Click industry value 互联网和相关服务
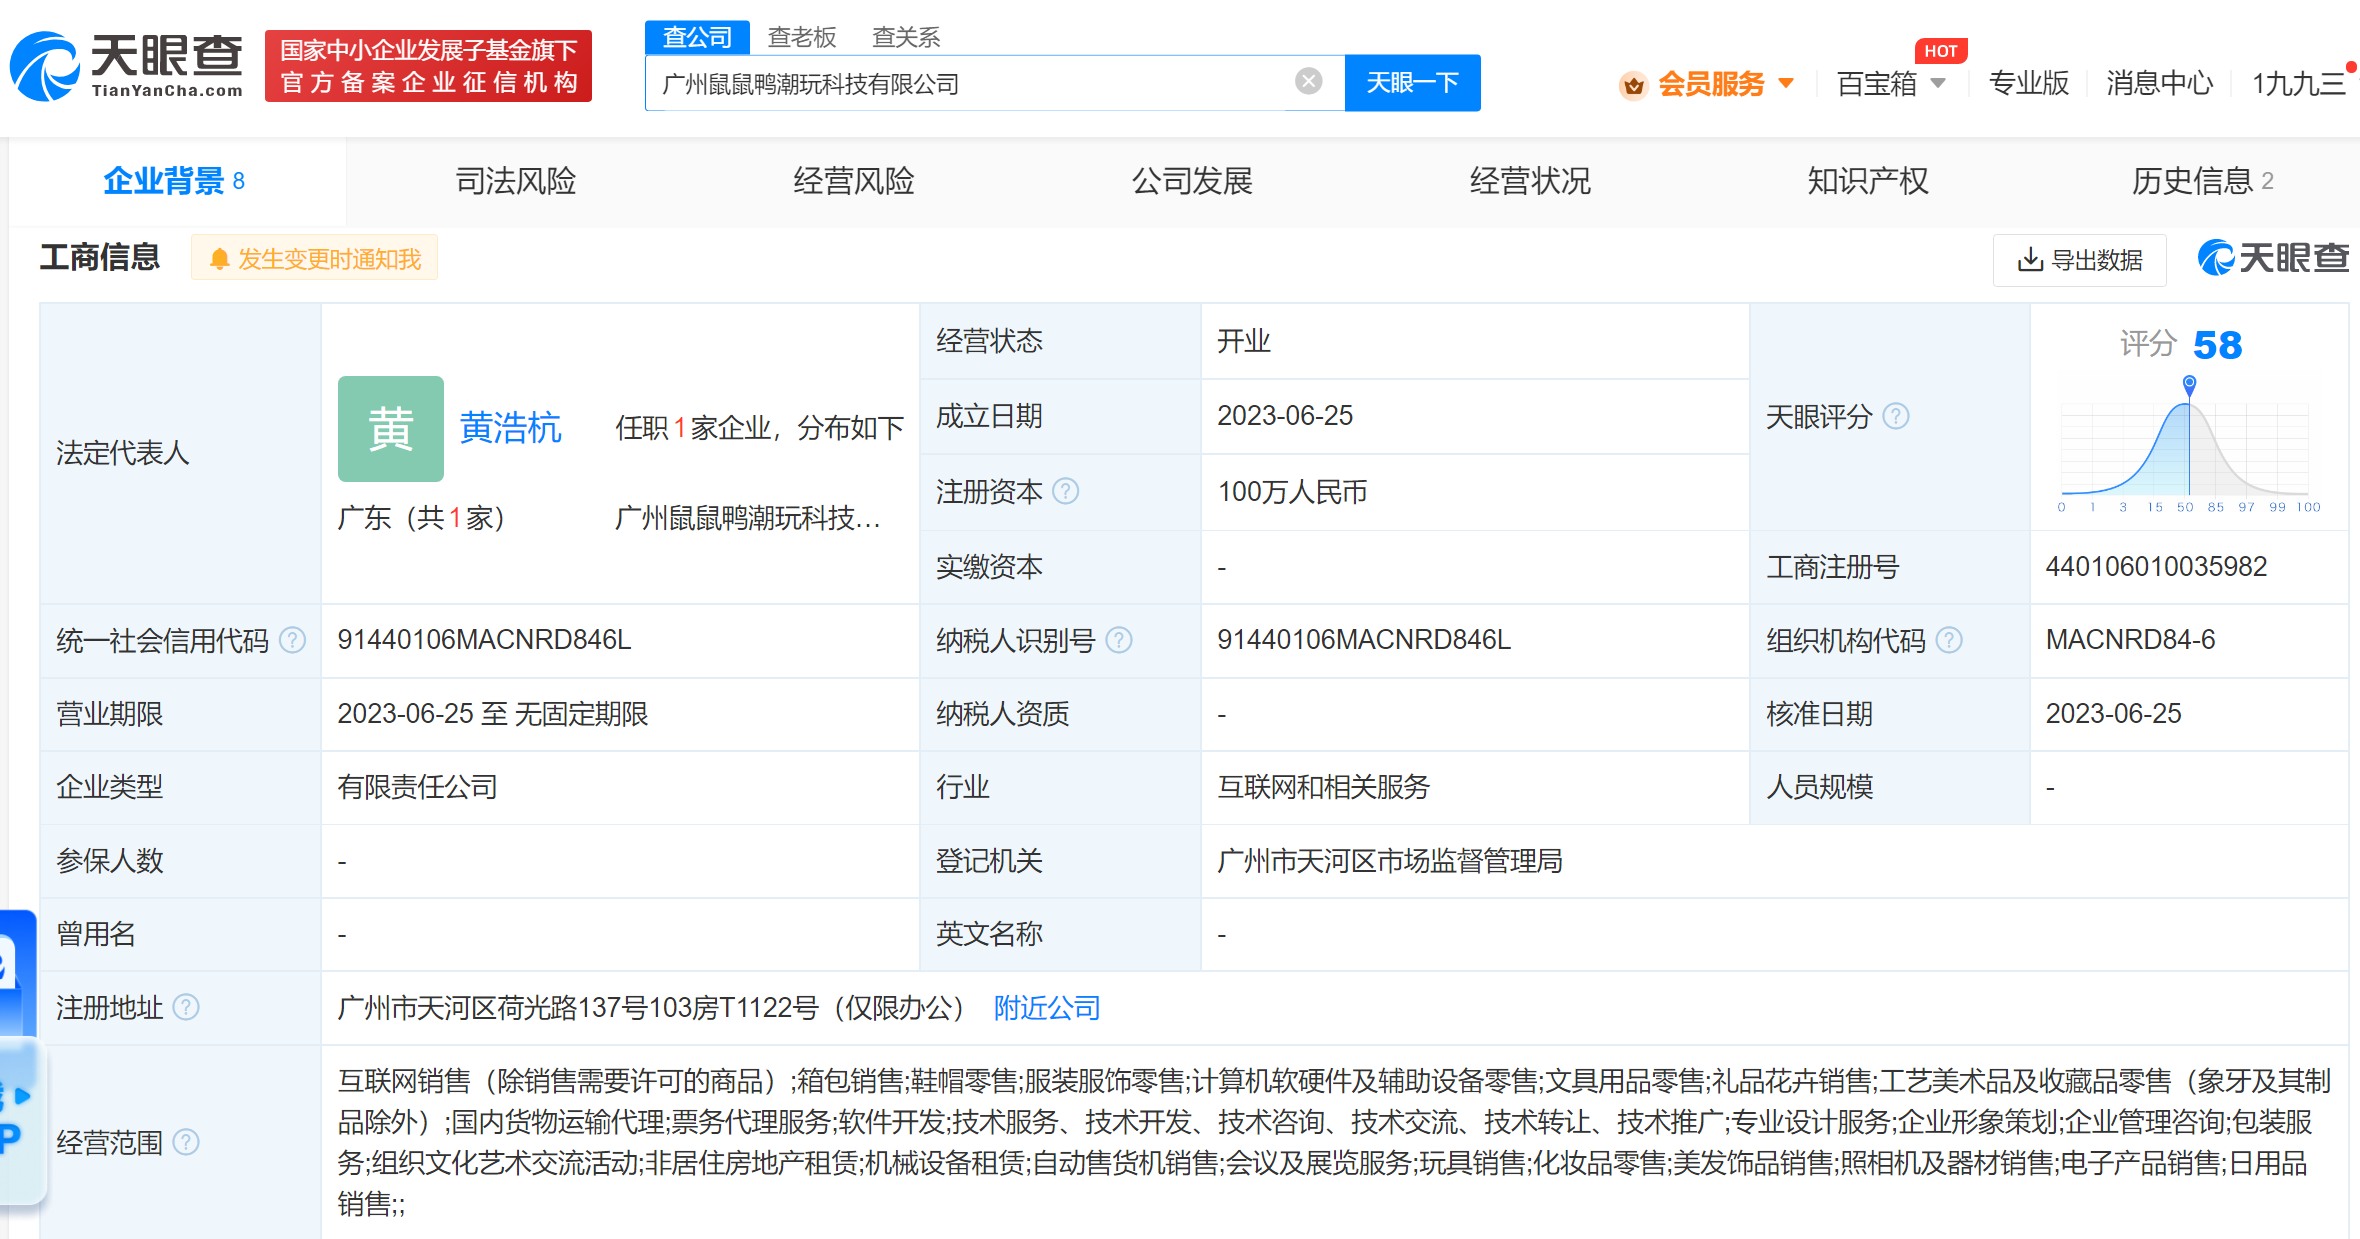The height and width of the screenshot is (1239, 2360). tap(1323, 787)
